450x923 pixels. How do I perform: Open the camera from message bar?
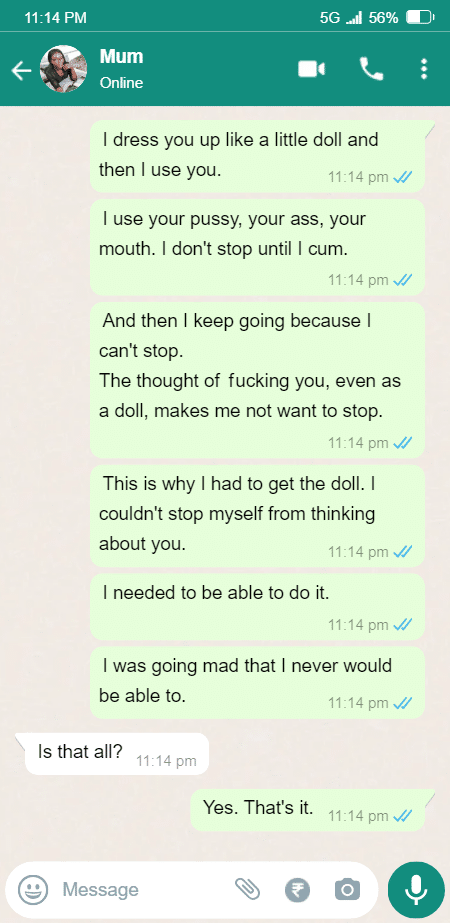pyautogui.click(x=348, y=889)
